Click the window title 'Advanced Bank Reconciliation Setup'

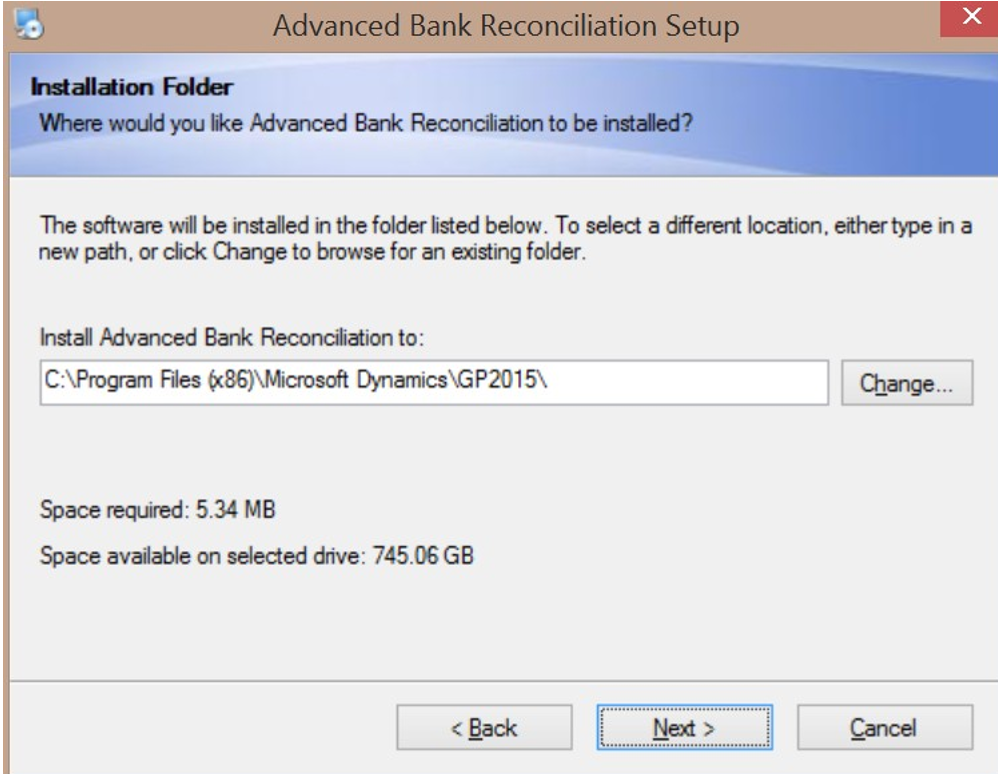[506, 25]
